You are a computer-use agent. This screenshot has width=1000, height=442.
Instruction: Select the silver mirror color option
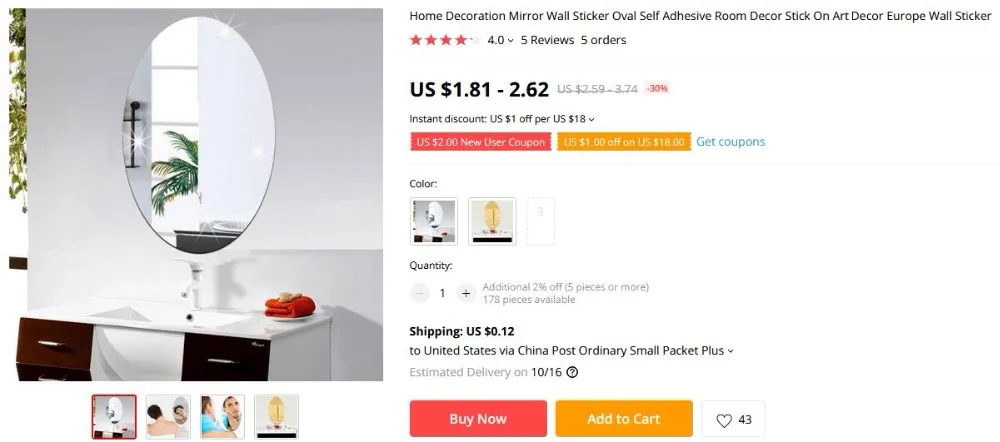(x=434, y=221)
